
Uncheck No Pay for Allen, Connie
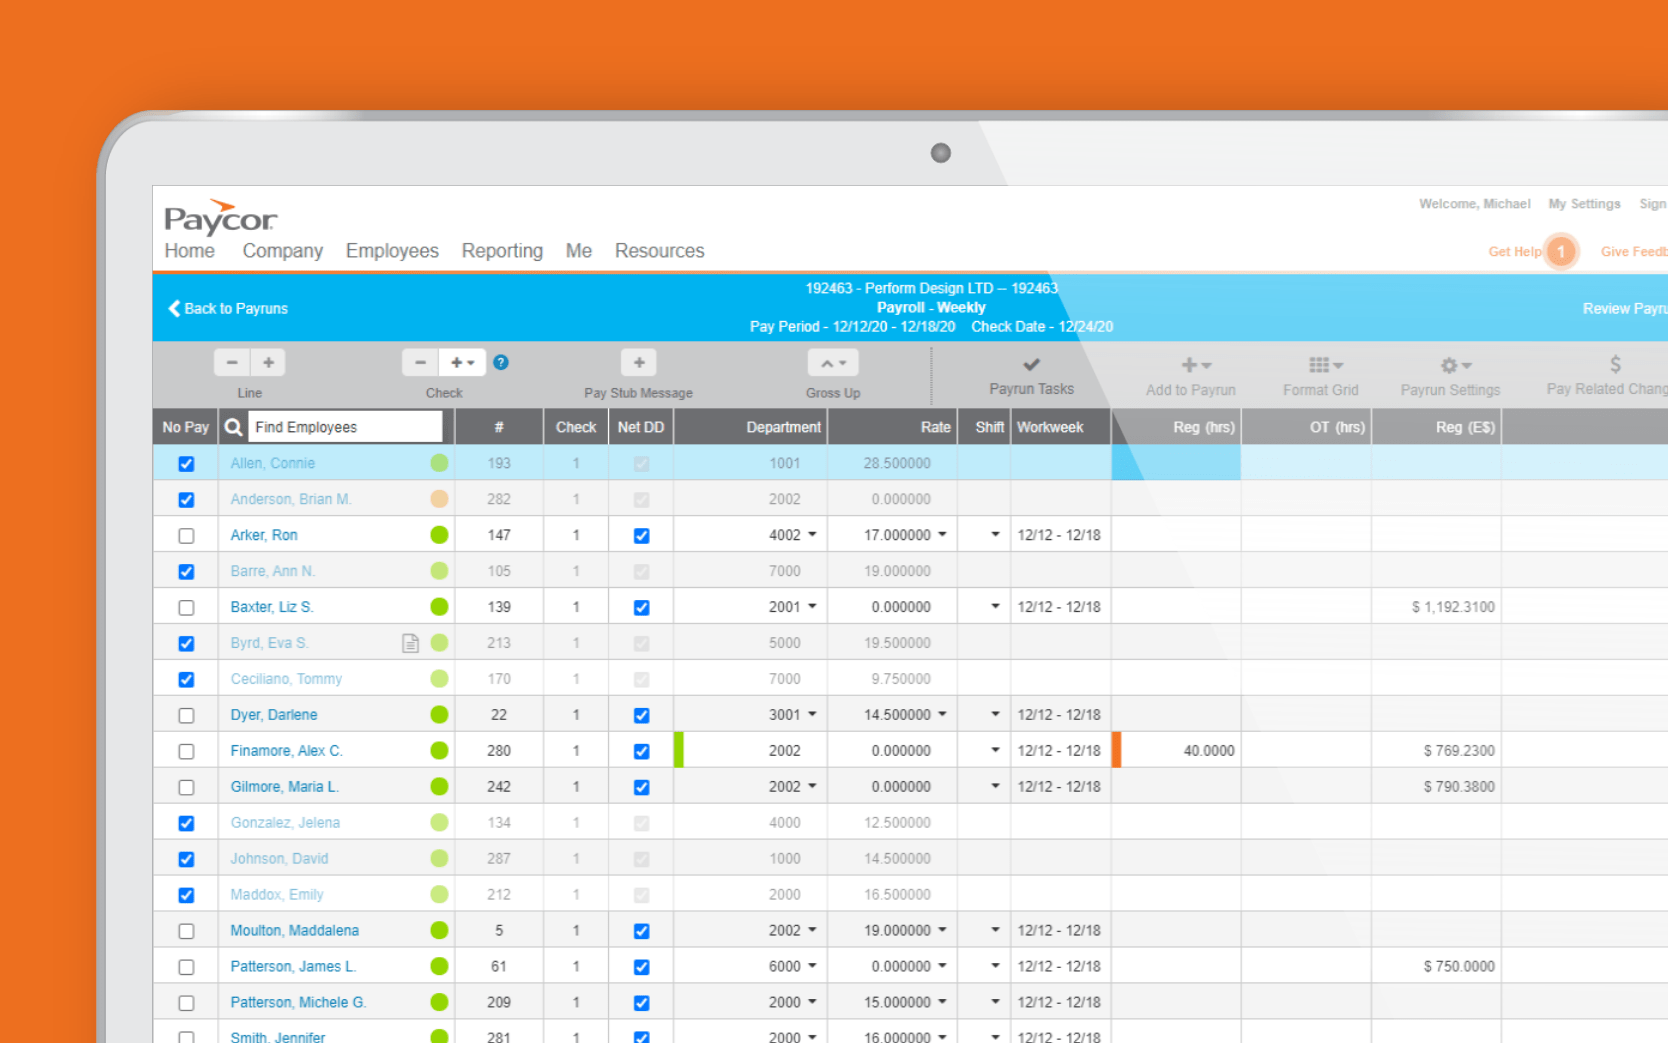(186, 464)
